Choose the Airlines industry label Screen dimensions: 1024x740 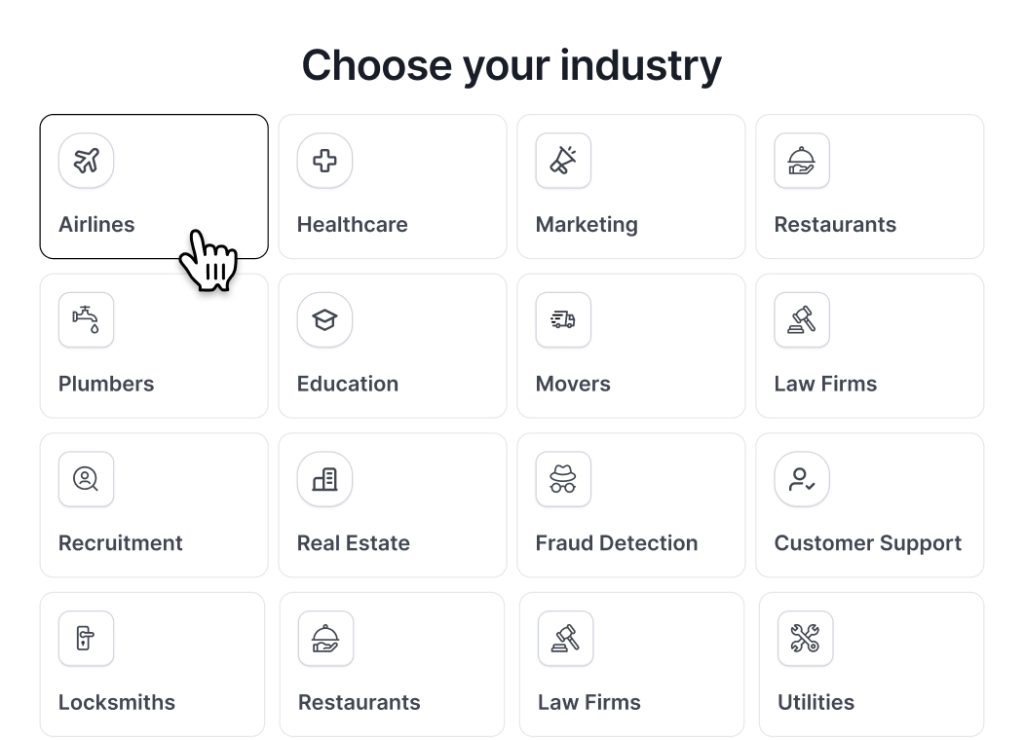(x=97, y=225)
